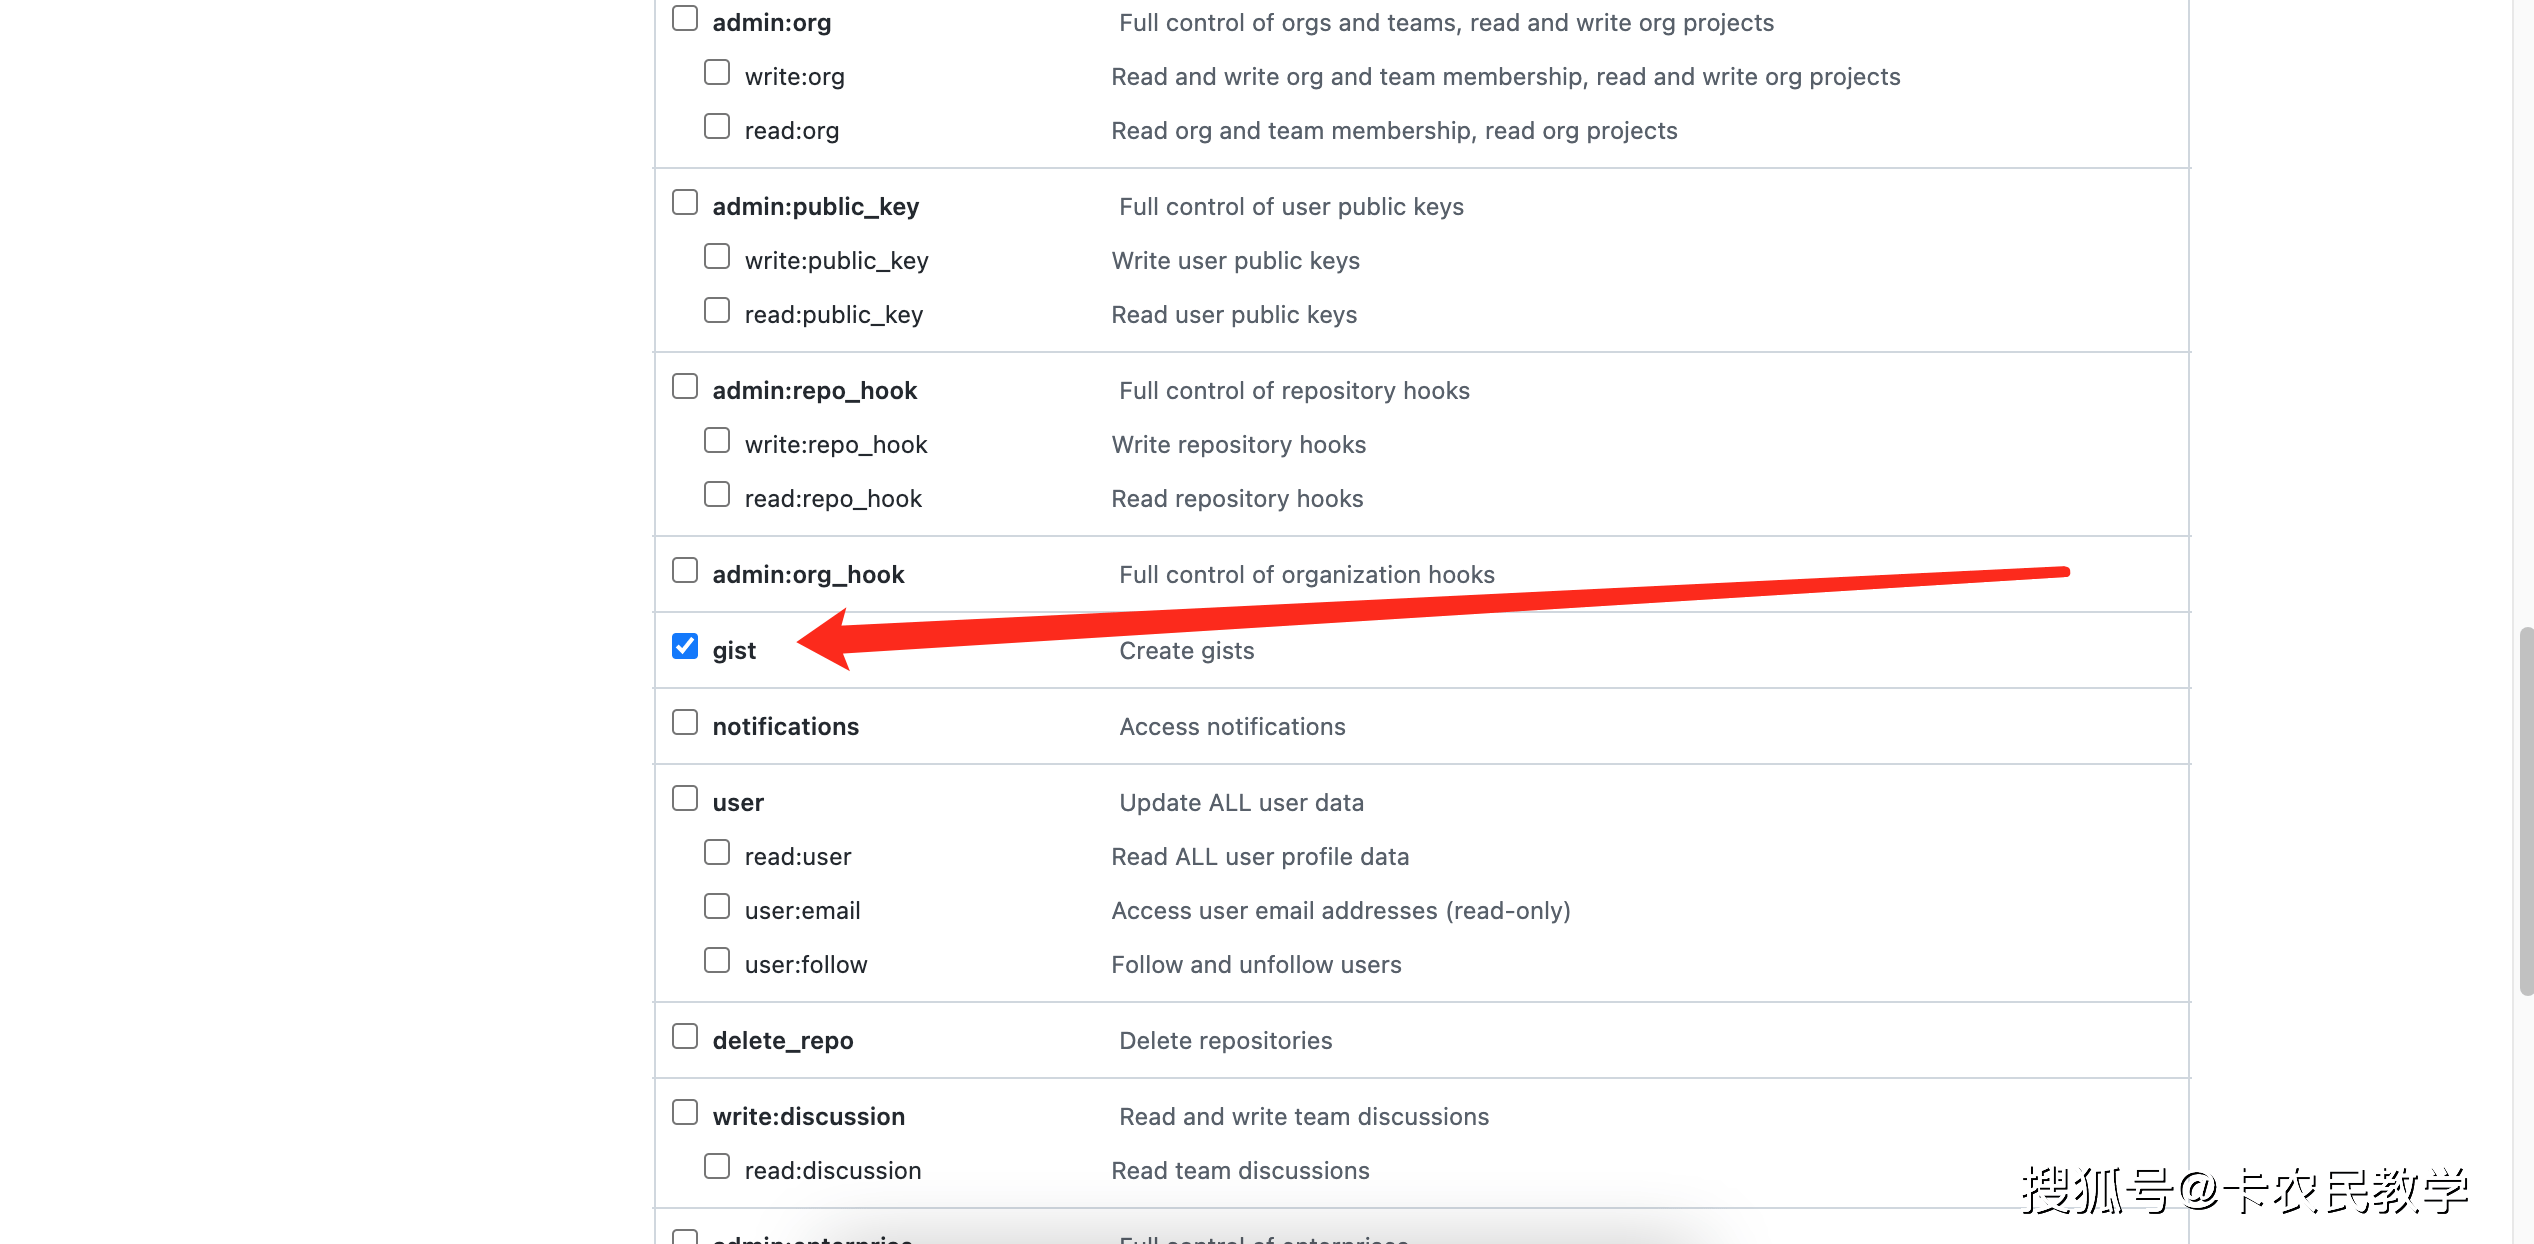Tick write:repo_hook checkbox

[717, 440]
